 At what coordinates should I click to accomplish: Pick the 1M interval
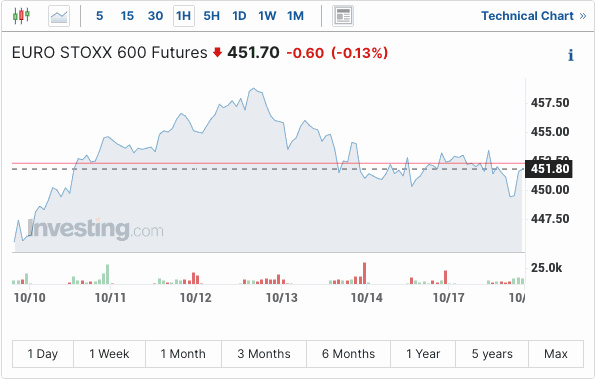pos(295,16)
